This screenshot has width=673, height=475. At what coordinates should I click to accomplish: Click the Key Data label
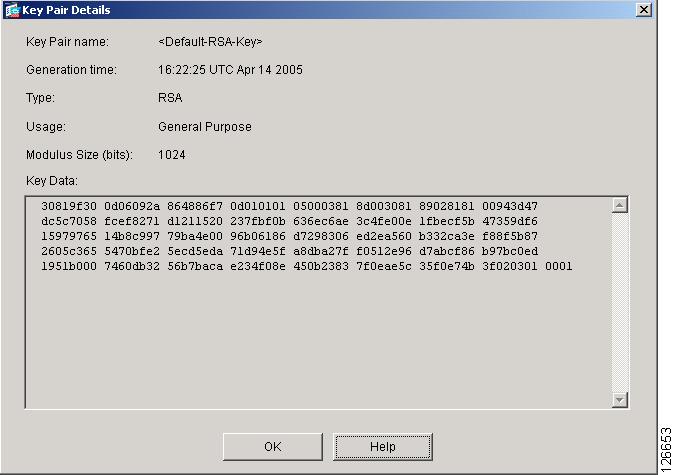click(x=52, y=181)
